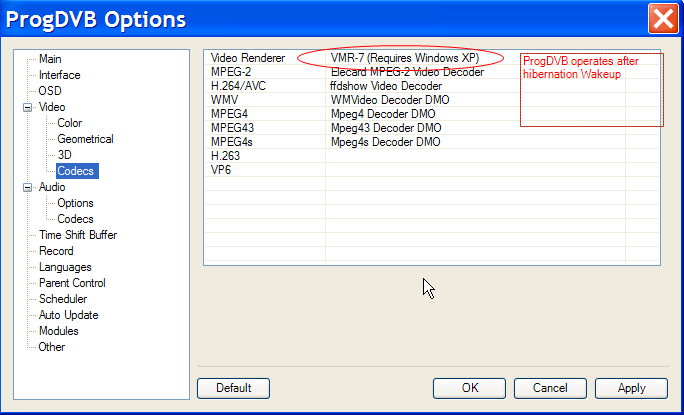Open the Main options page
This screenshot has height=415, width=684.
point(50,59)
